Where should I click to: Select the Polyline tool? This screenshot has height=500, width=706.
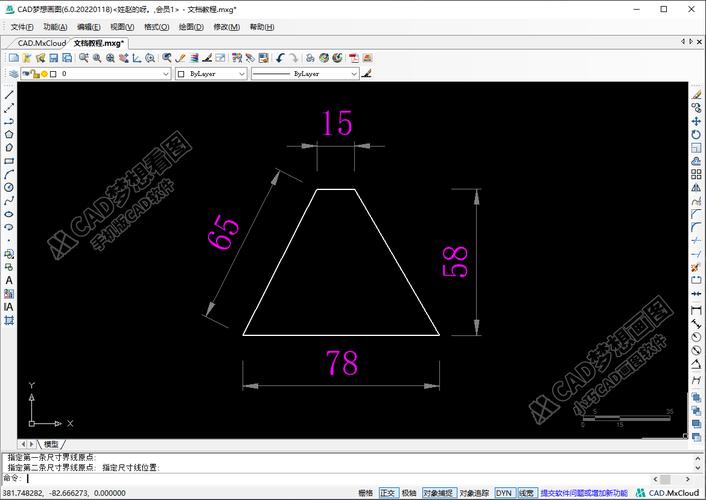click(x=9, y=121)
